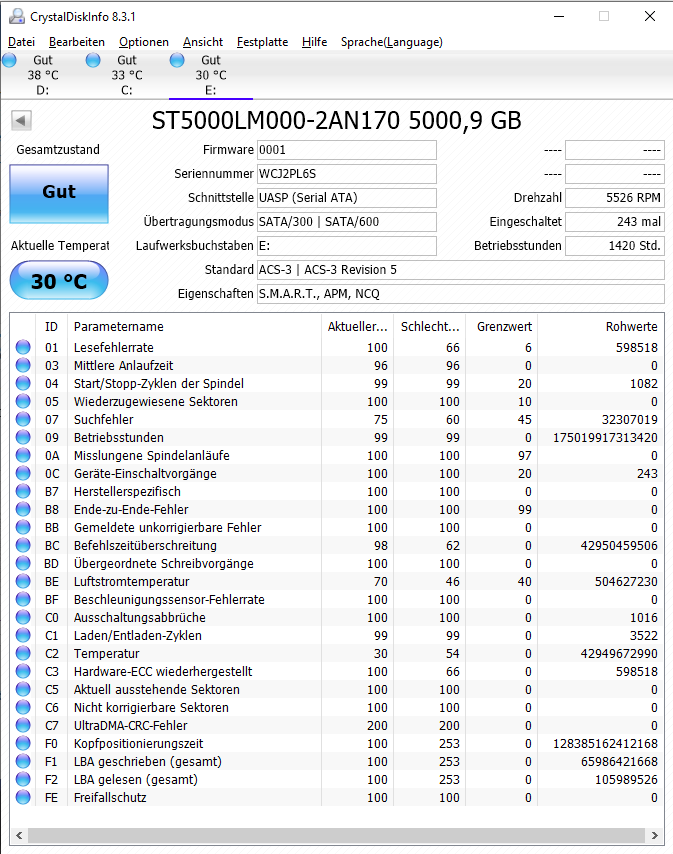The height and width of the screenshot is (854, 673).
Task: Click the Gut health status button
Action: tap(59, 194)
